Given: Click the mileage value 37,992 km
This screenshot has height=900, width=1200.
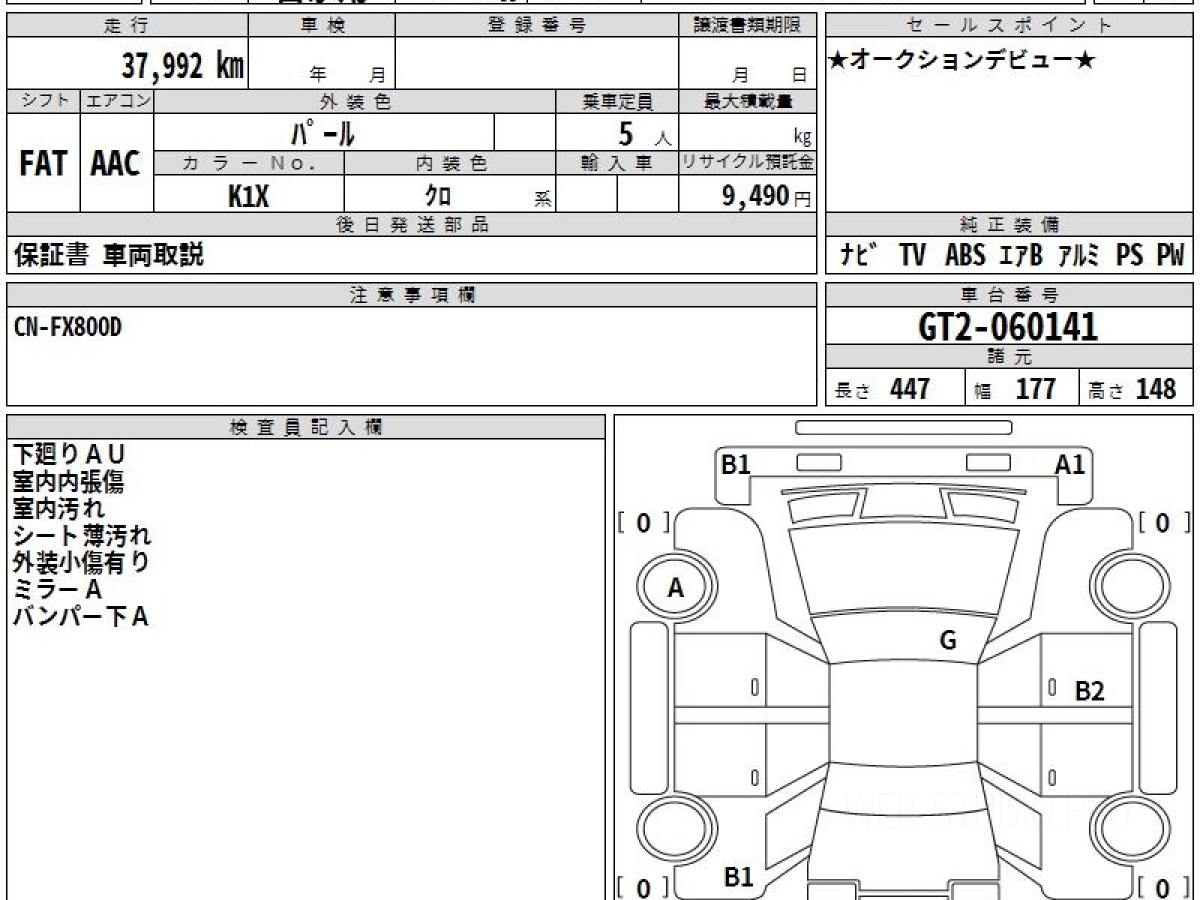Looking at the screenshot, I should pos(183,67).
